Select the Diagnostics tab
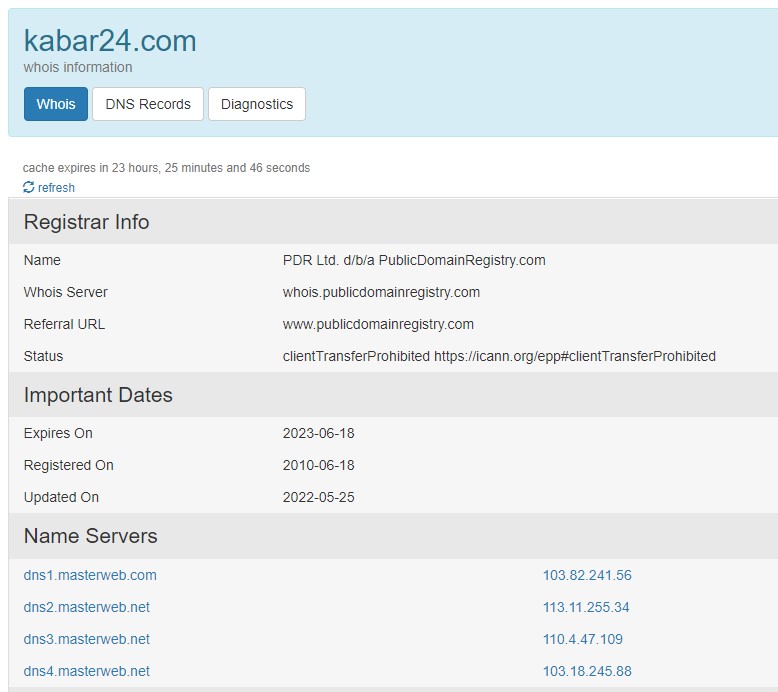Image resolution: width=778 pixels, height=692 pixels. pyautogui.click(x=257, y=104)
